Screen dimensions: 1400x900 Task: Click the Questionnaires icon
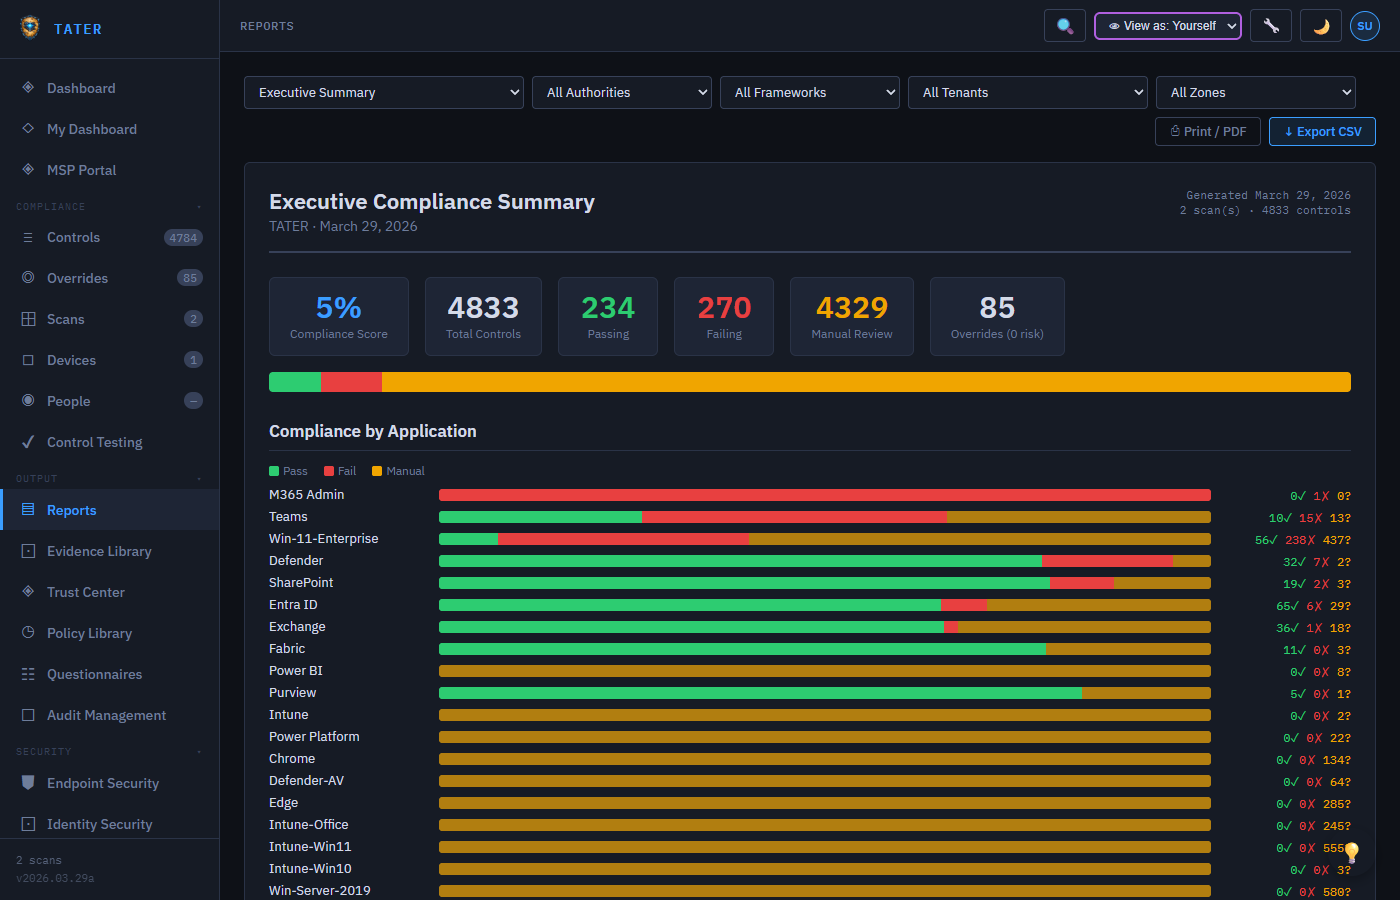(x=28, y=674)
